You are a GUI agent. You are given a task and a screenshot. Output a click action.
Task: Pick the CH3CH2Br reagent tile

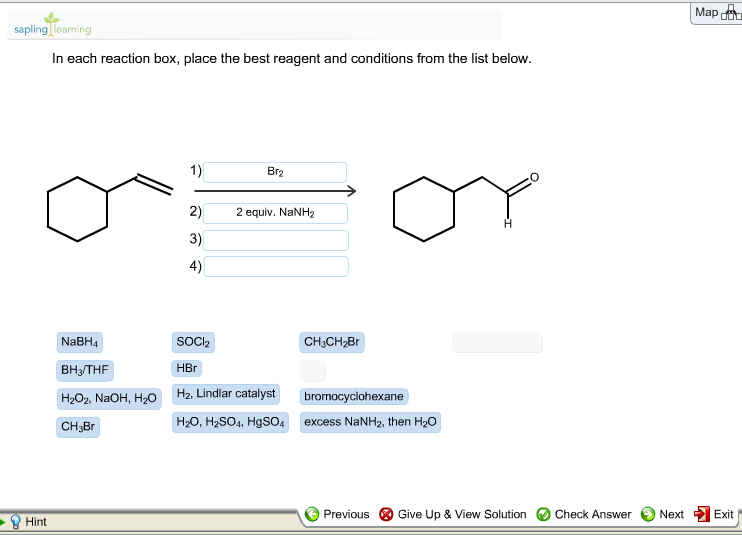click(x=332, y=342)
